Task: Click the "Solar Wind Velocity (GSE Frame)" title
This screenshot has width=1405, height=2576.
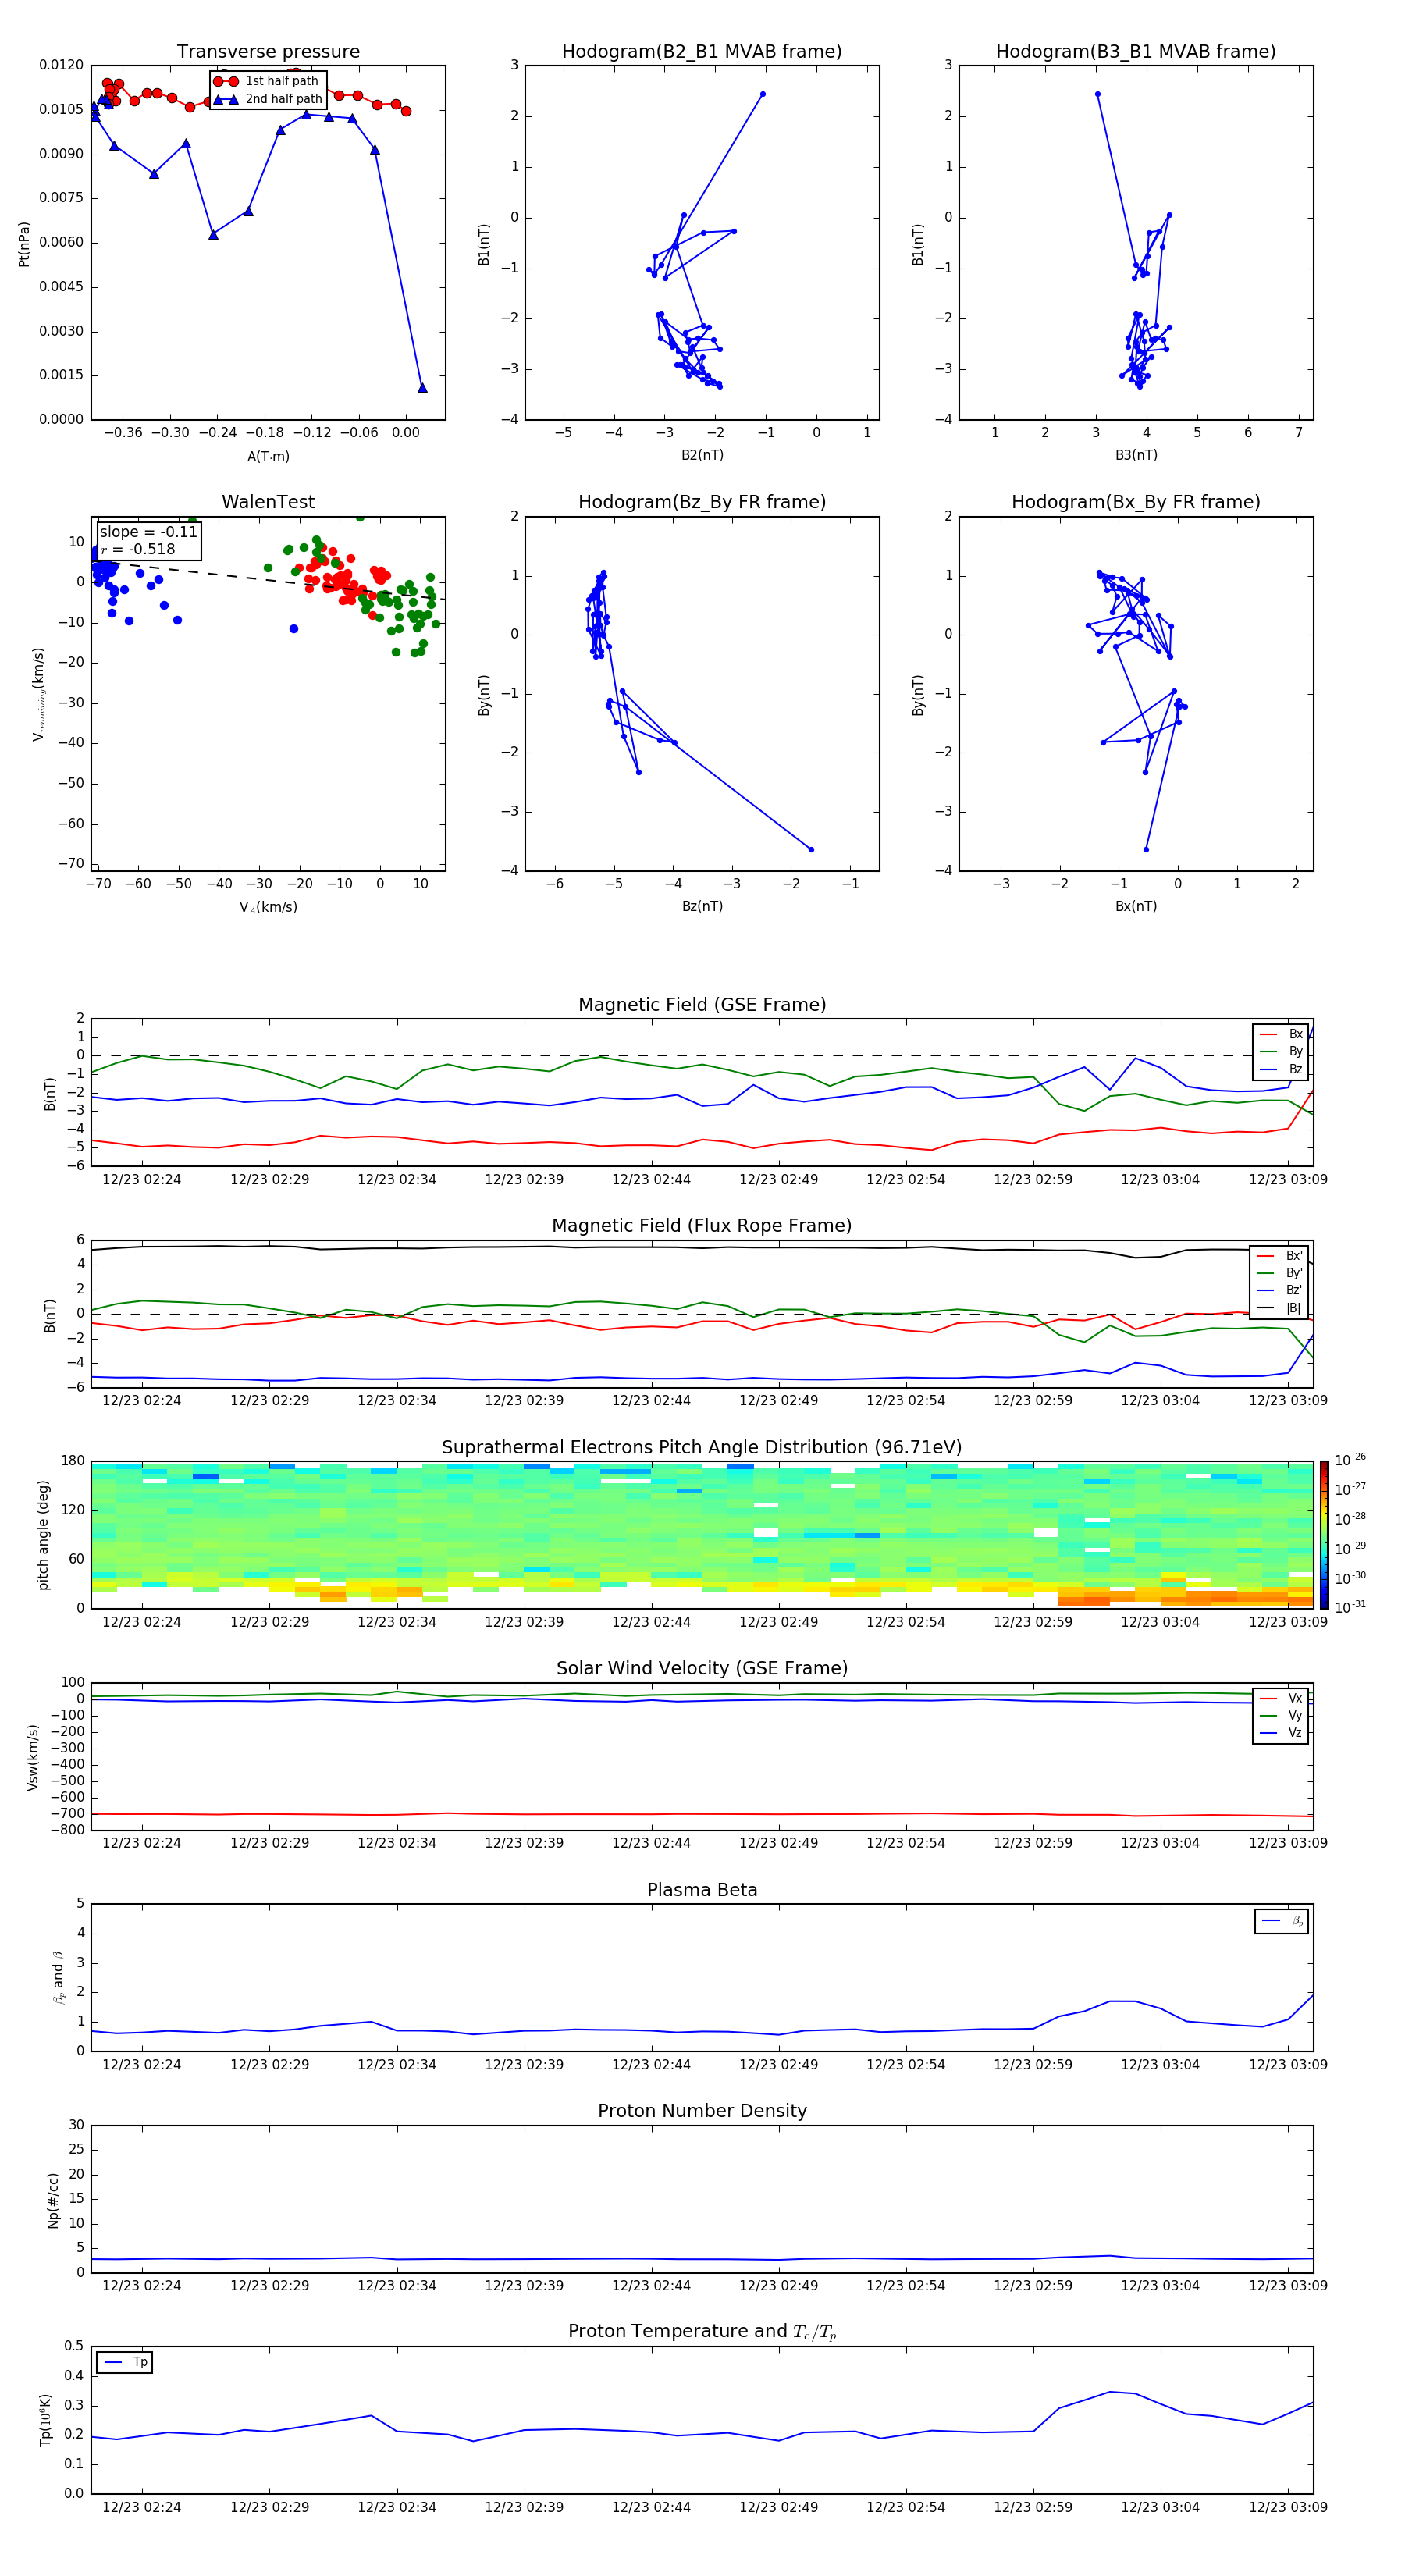Action: [x=702, y=1669]
